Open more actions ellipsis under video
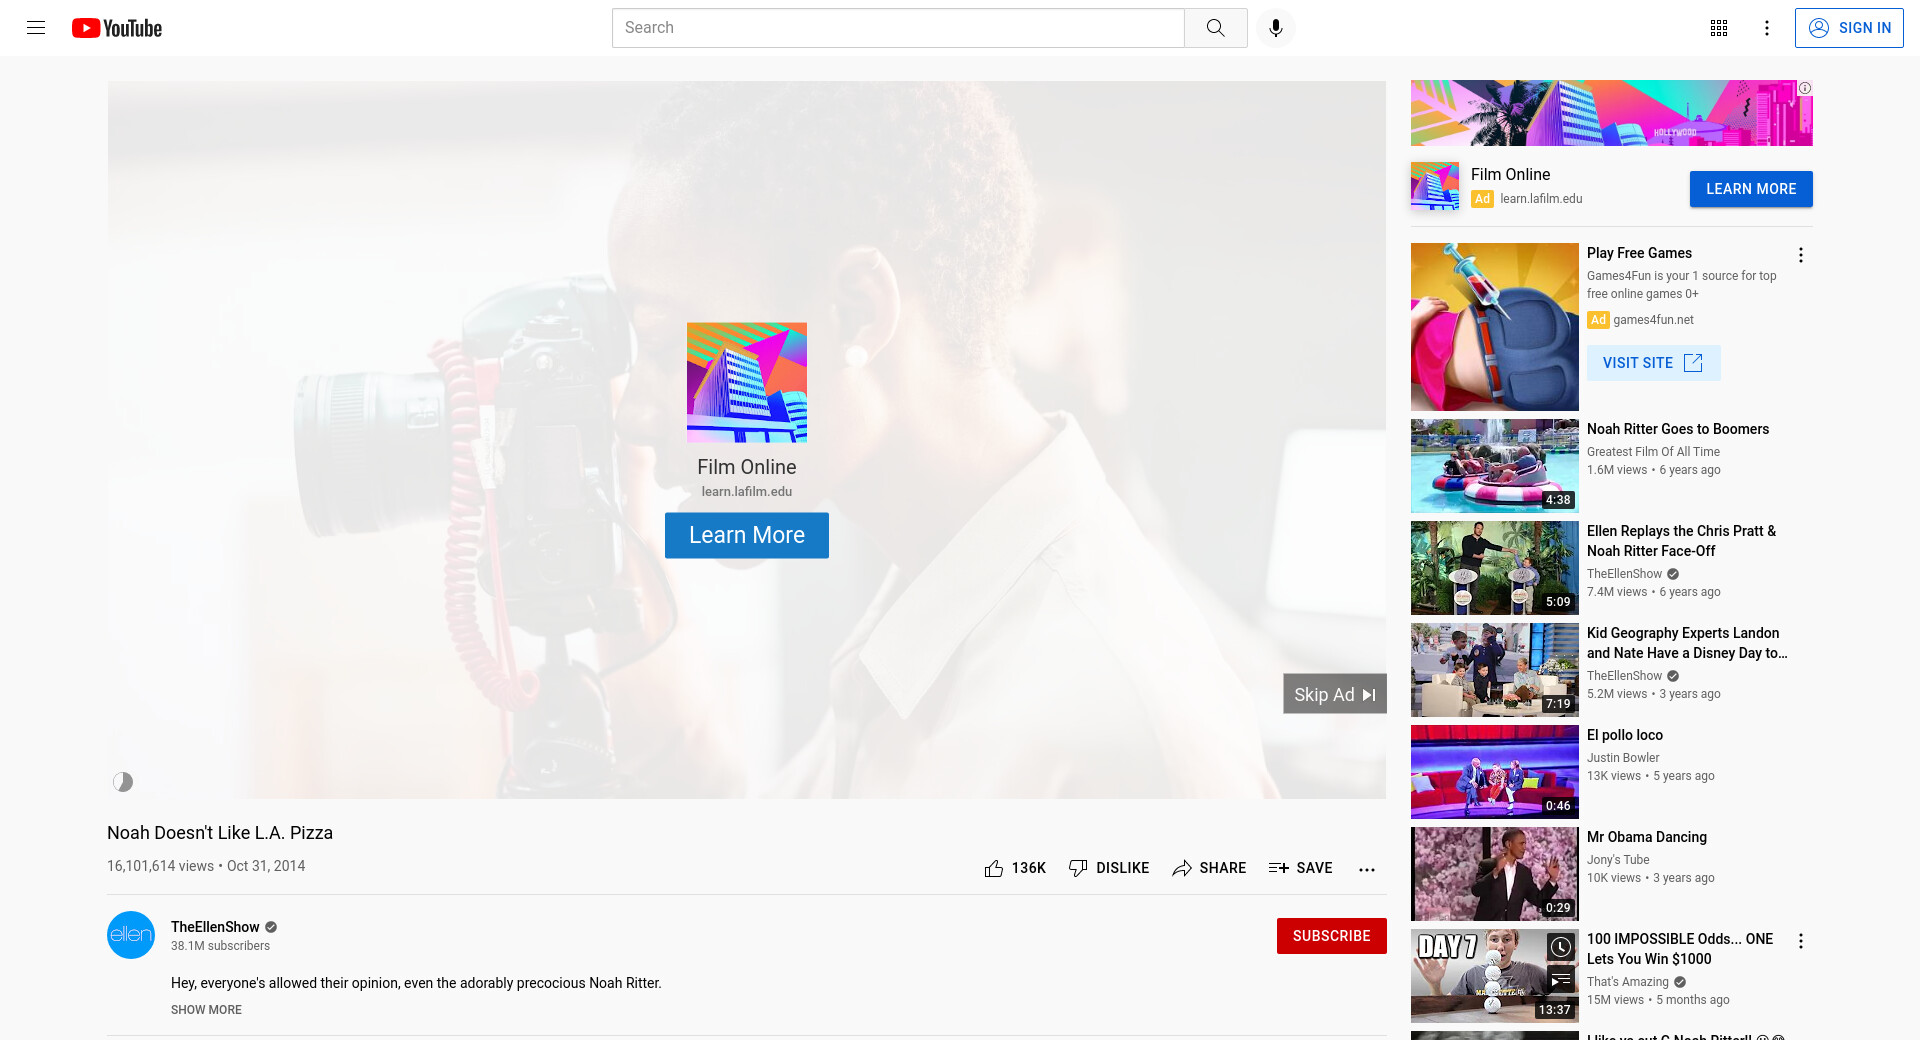 click(x=1367, y=869)
